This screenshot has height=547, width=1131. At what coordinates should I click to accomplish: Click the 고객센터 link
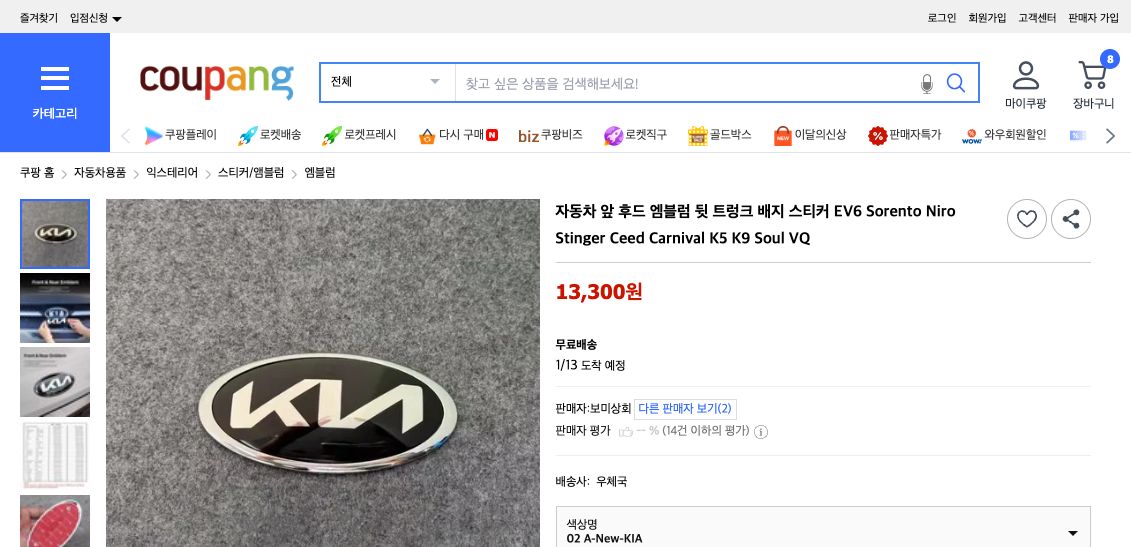pyautogui.click(x=1037, y=18)
